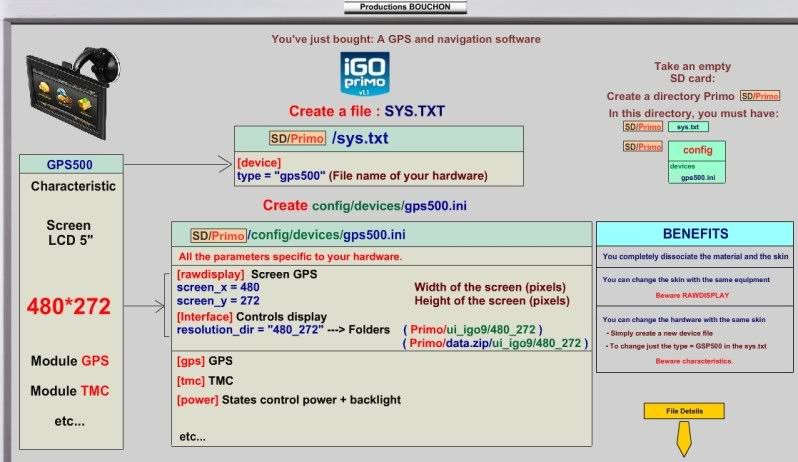
Task: Click the SD/Primo badge left of green sys.txt box
Action: [643, 127]
